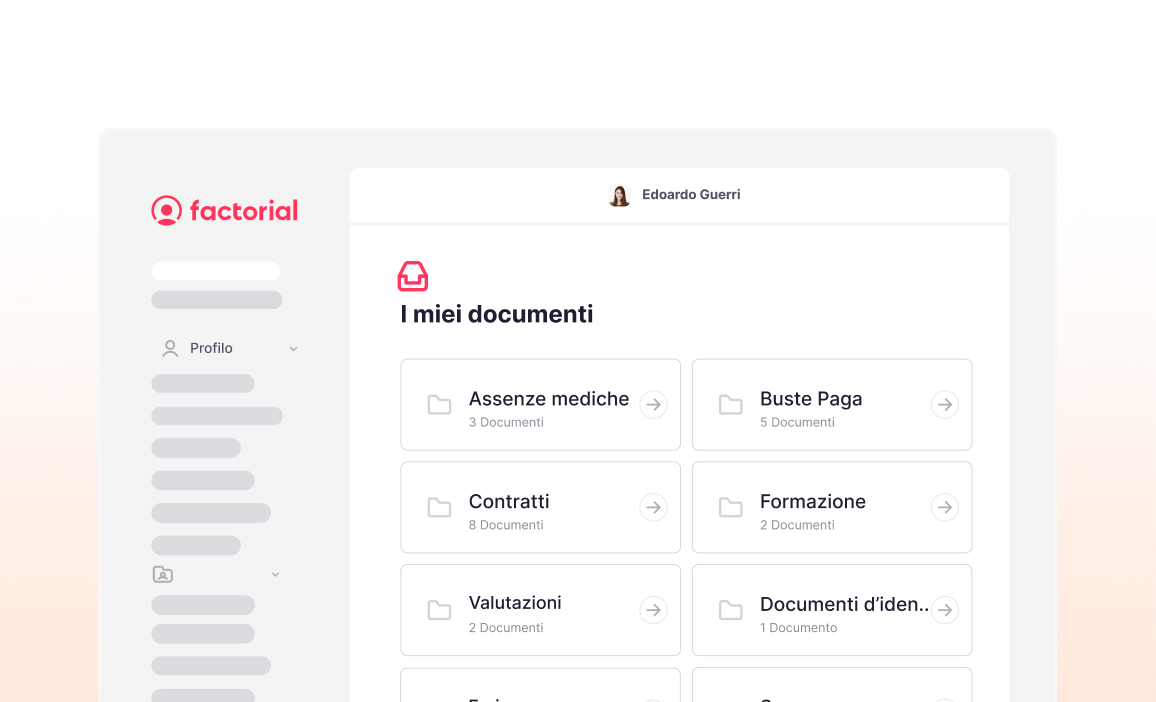Click the Edoardo Guerri user name
1156x702 pixels.
[691, 195]
